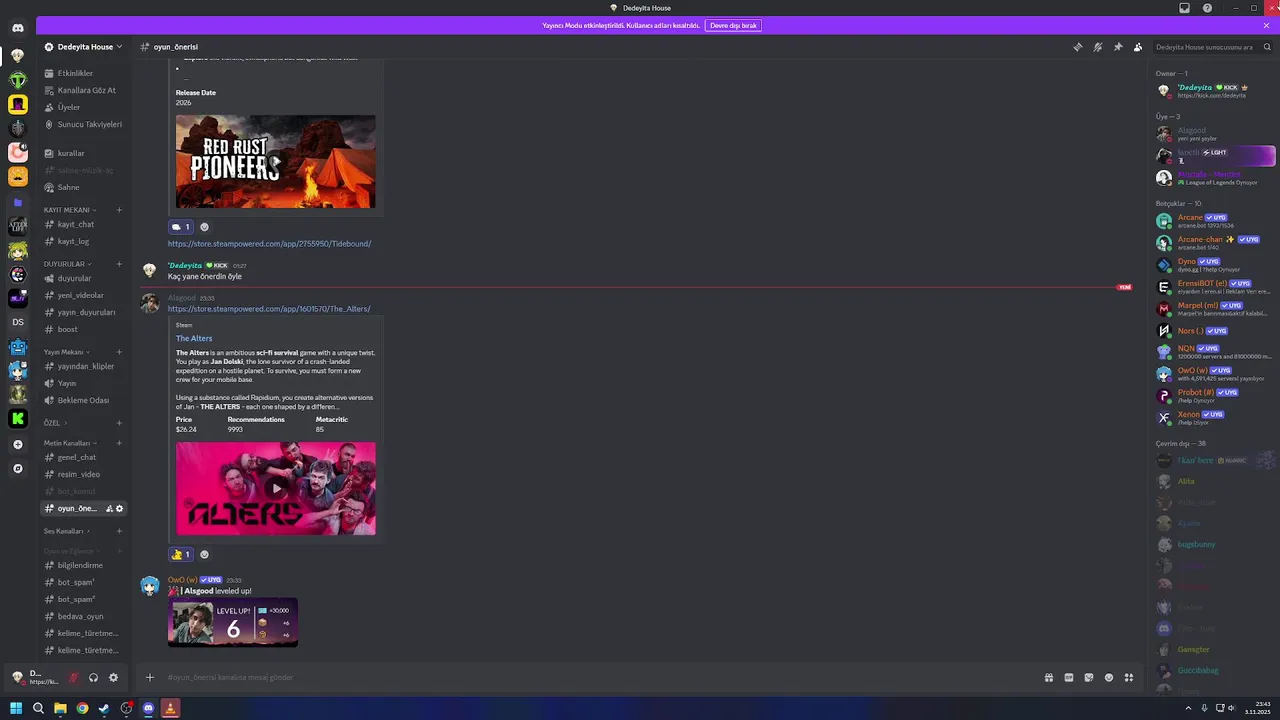Click The Alters embed title
The image size is (1280, 720).
(194, 338)
